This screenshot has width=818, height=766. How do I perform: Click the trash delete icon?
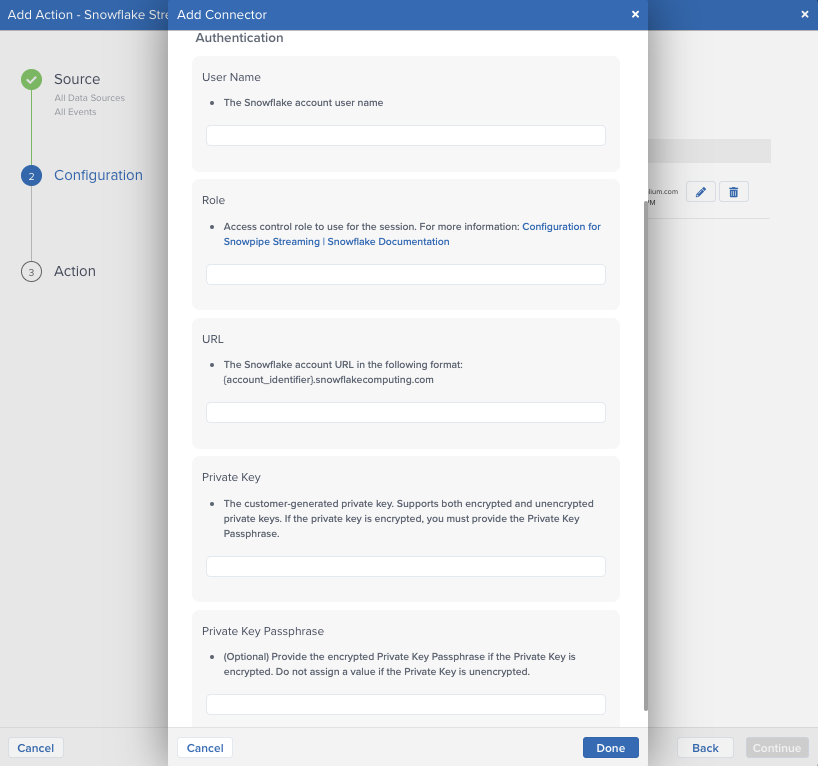tap(733, 192)
